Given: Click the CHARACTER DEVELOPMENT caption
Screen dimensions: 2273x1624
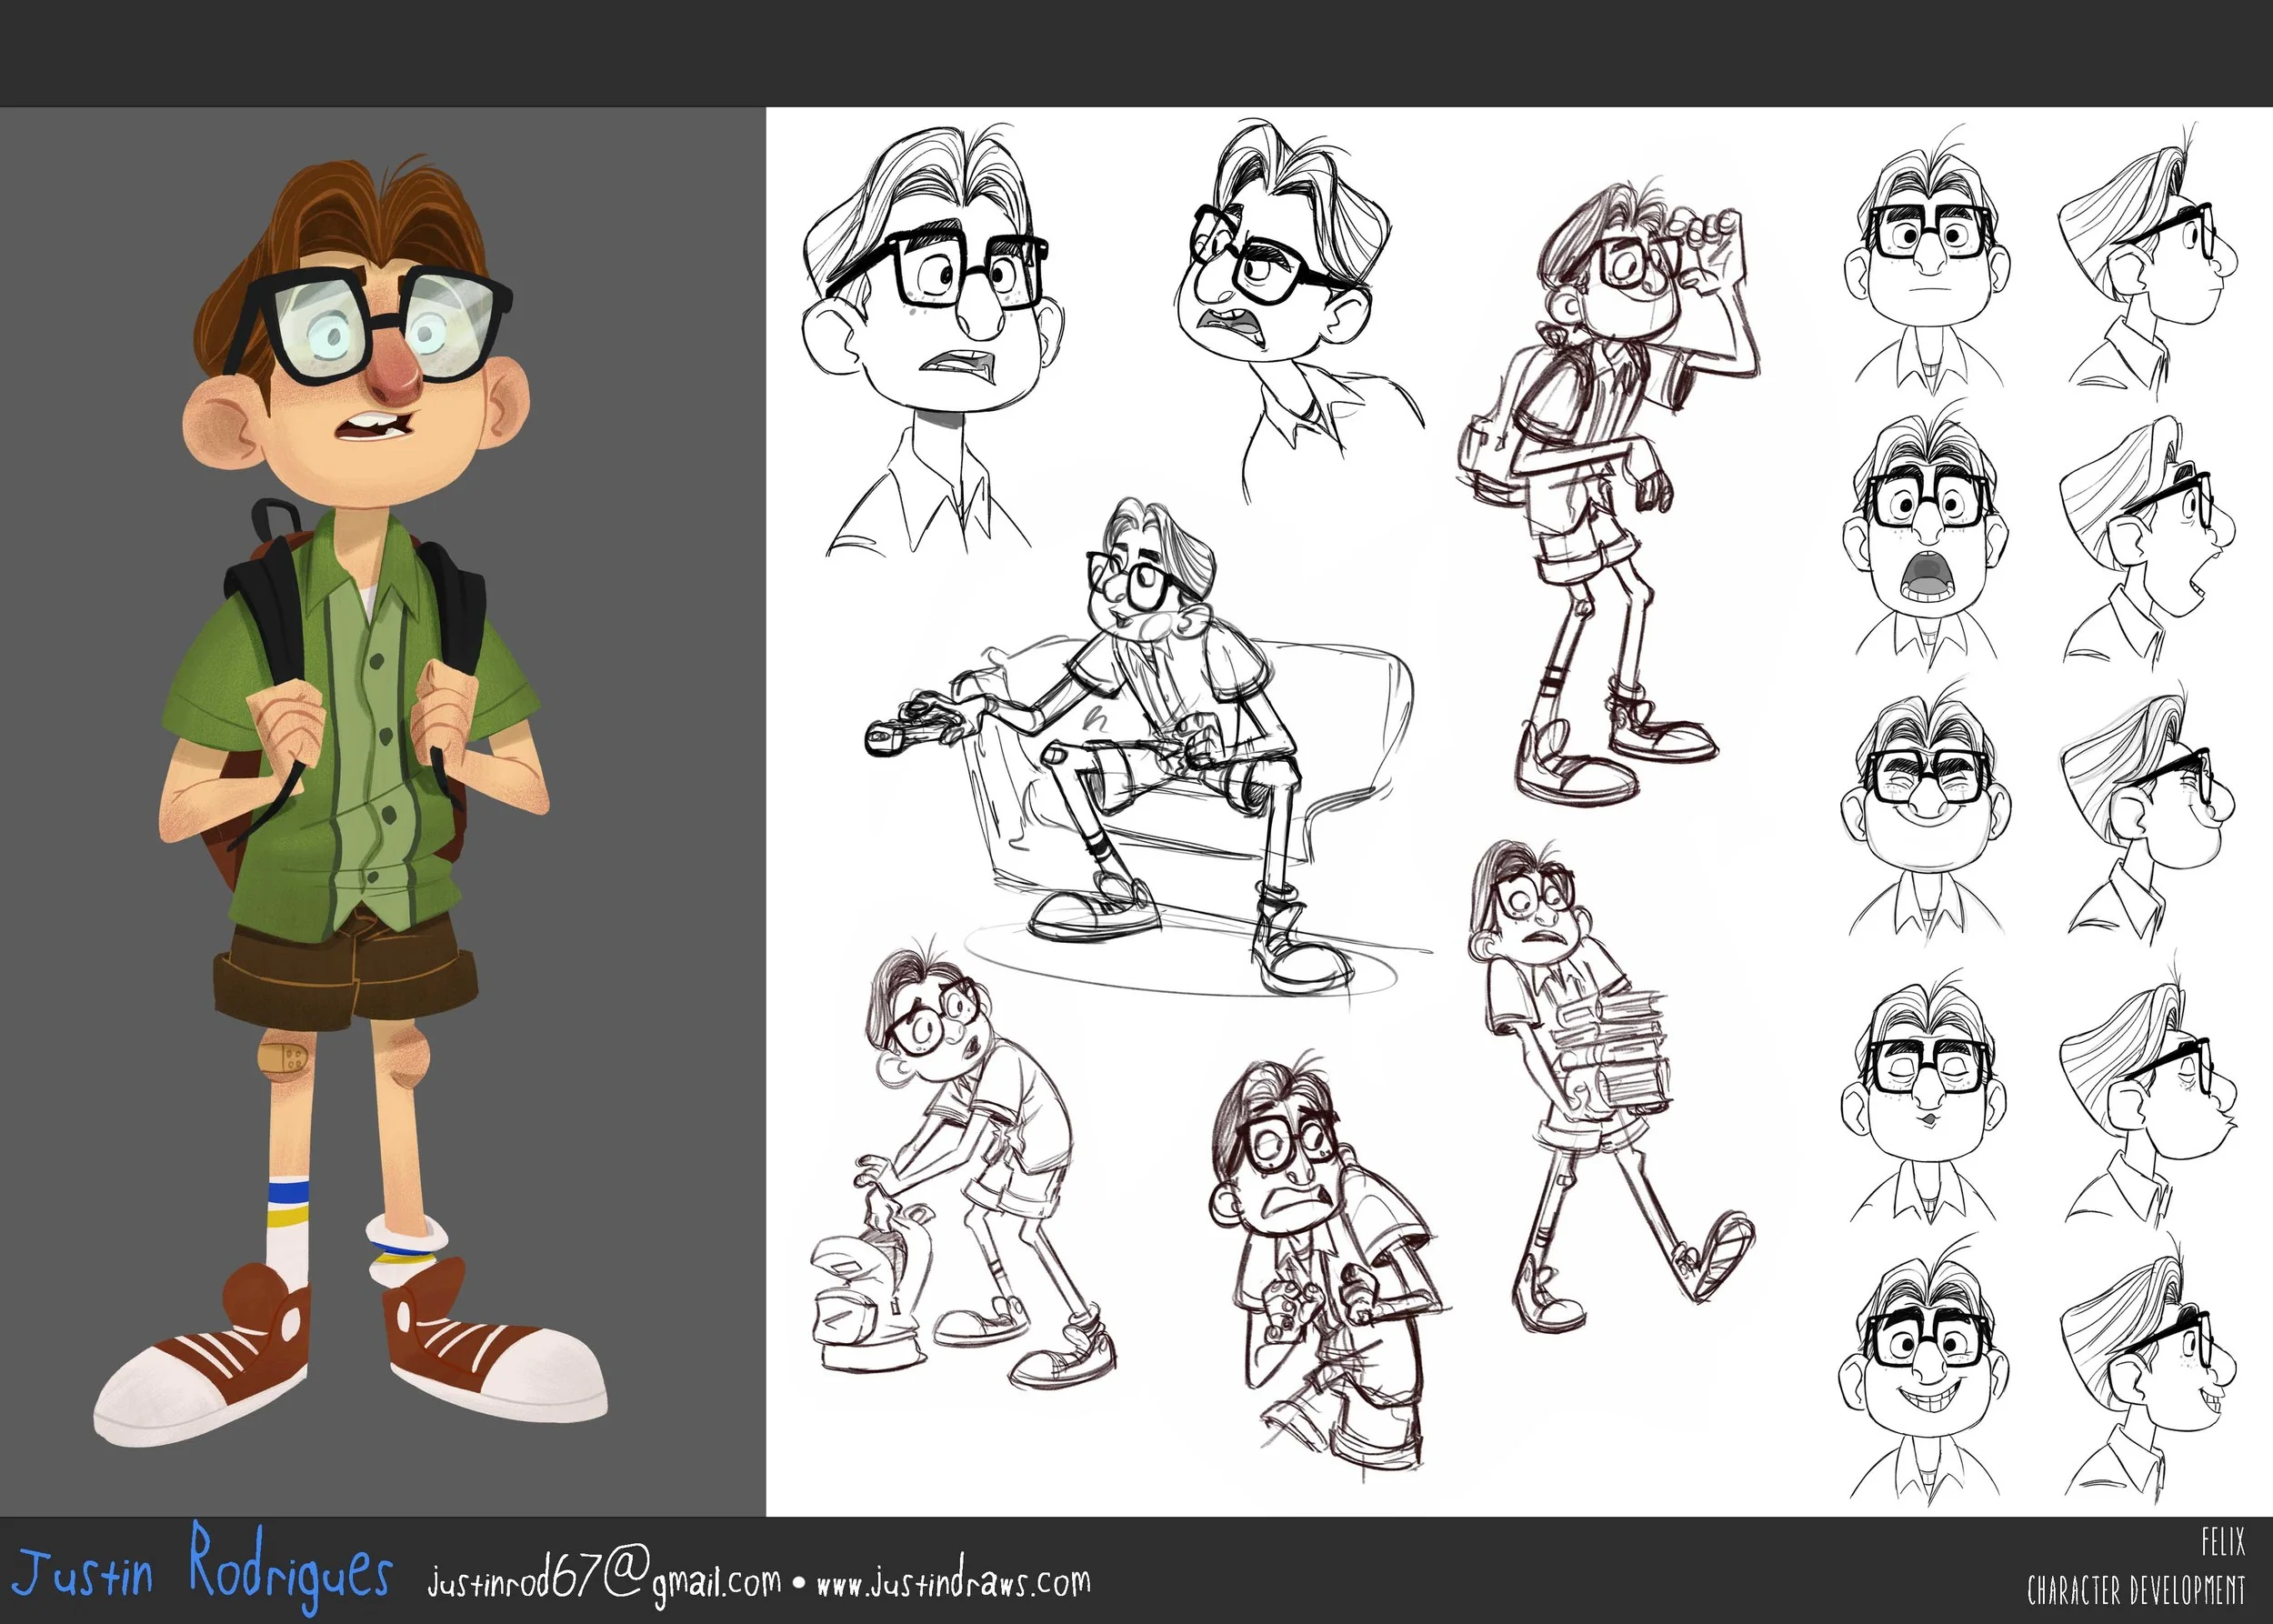Looking at the screenshot, I should click(2135, 1589).
